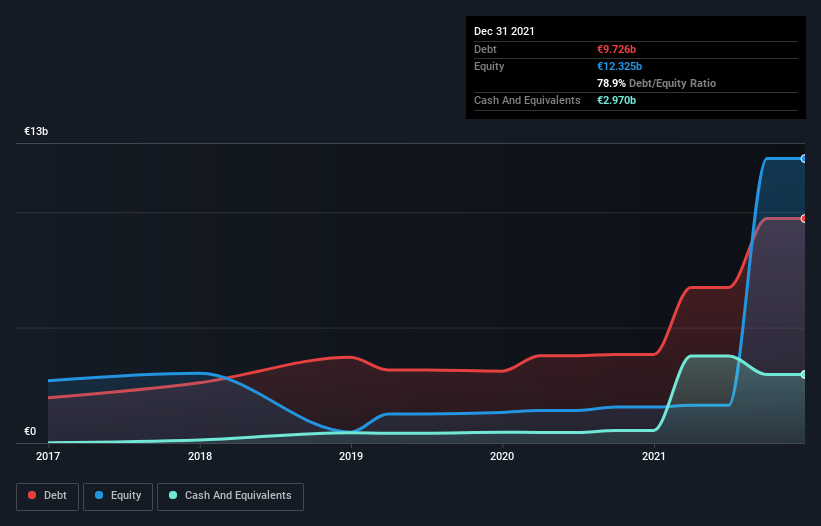The width and height of the screenshot is (821, 526).
Task: Click the 2018 x-axis label
Action: 200,456
